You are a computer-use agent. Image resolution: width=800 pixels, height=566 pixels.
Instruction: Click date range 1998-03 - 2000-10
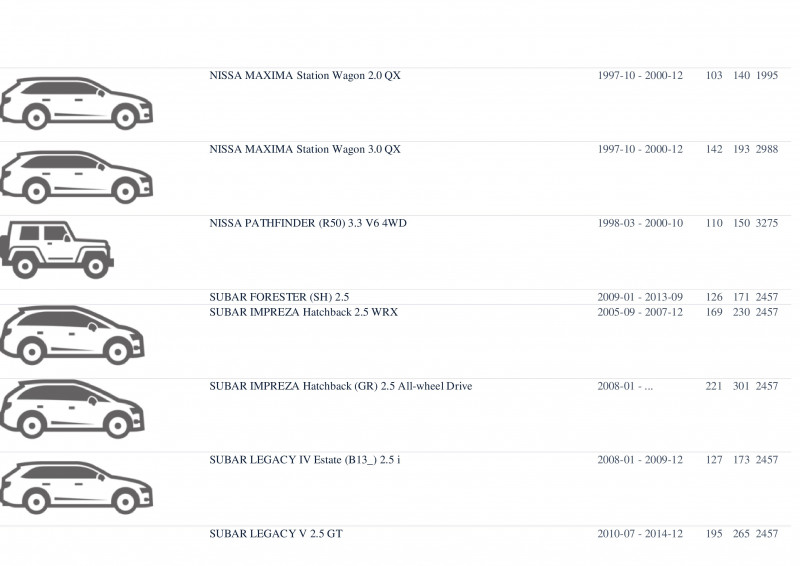point(640,224)
